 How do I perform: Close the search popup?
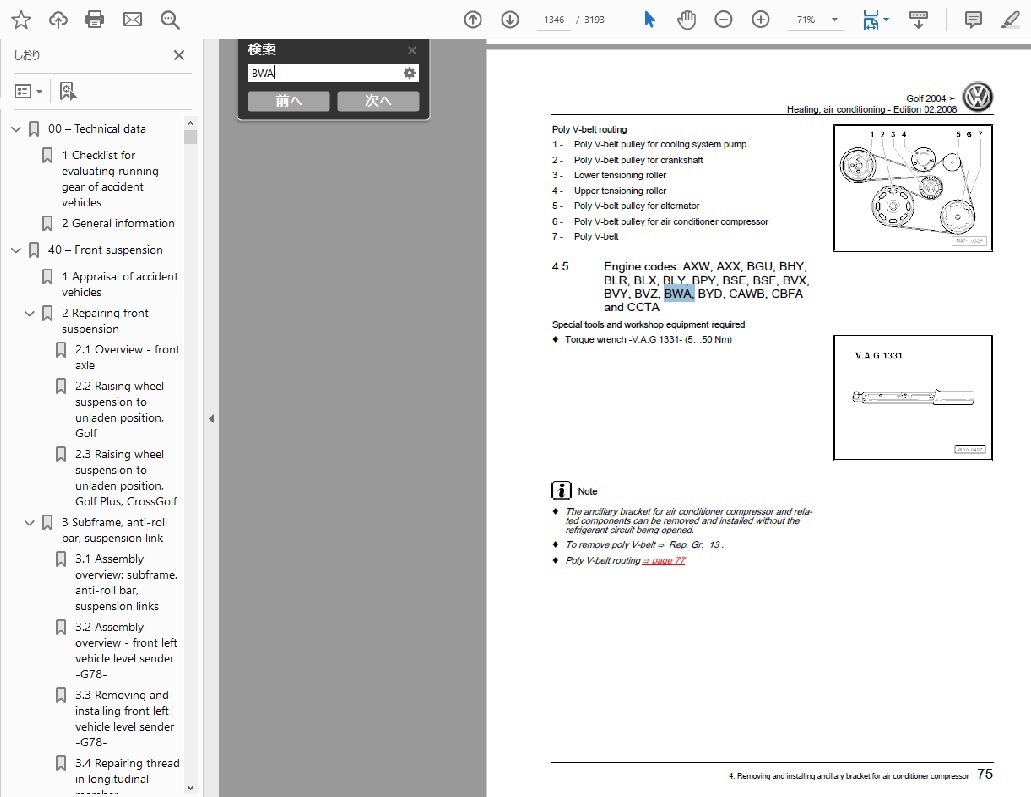[x=412, y=50]
